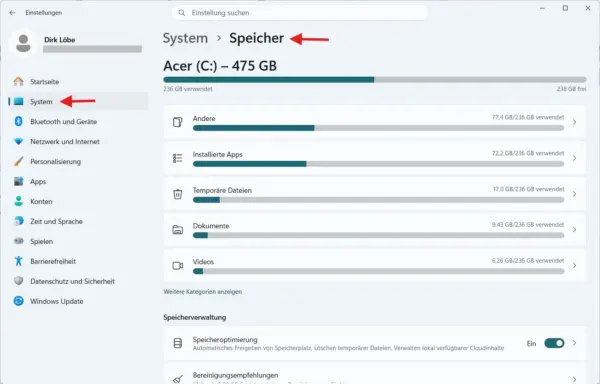Click the Acer (C:) – 475 GB heading
This screenshot has height=384, width=600.
(220, 66)
